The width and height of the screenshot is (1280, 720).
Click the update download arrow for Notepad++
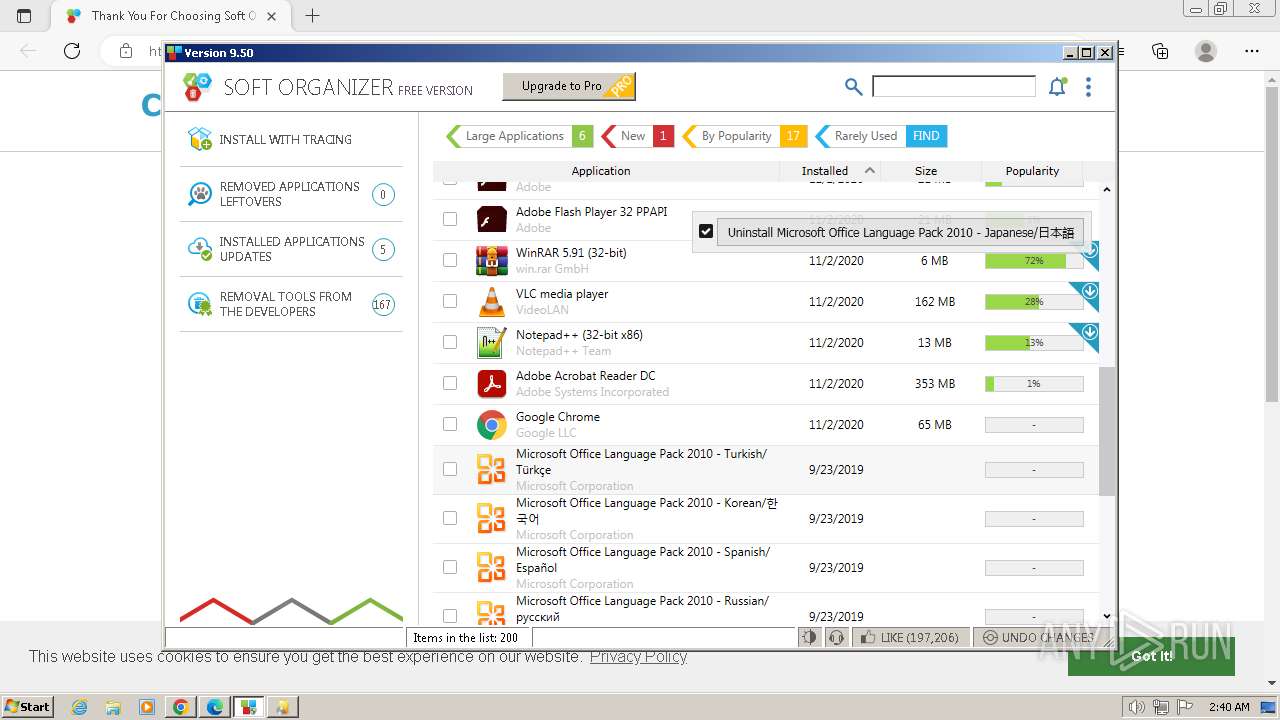click(1090, 333)
